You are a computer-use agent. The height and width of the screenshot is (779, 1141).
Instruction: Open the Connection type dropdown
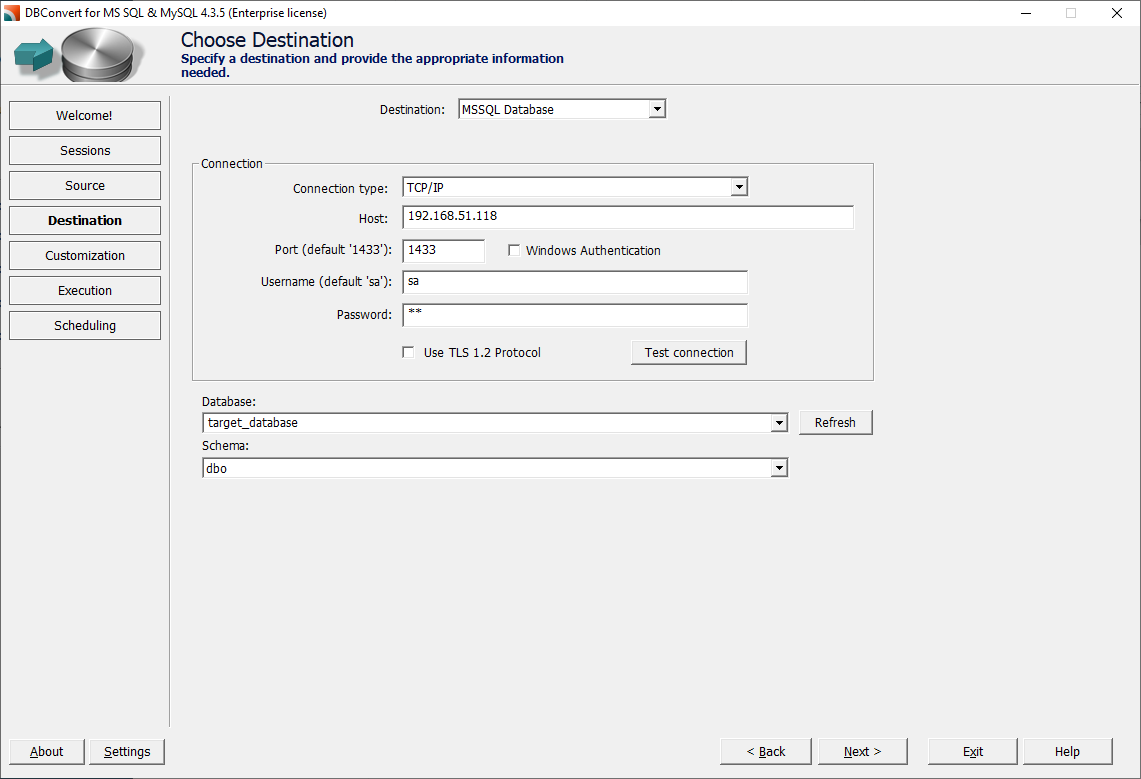coord(738,186)
